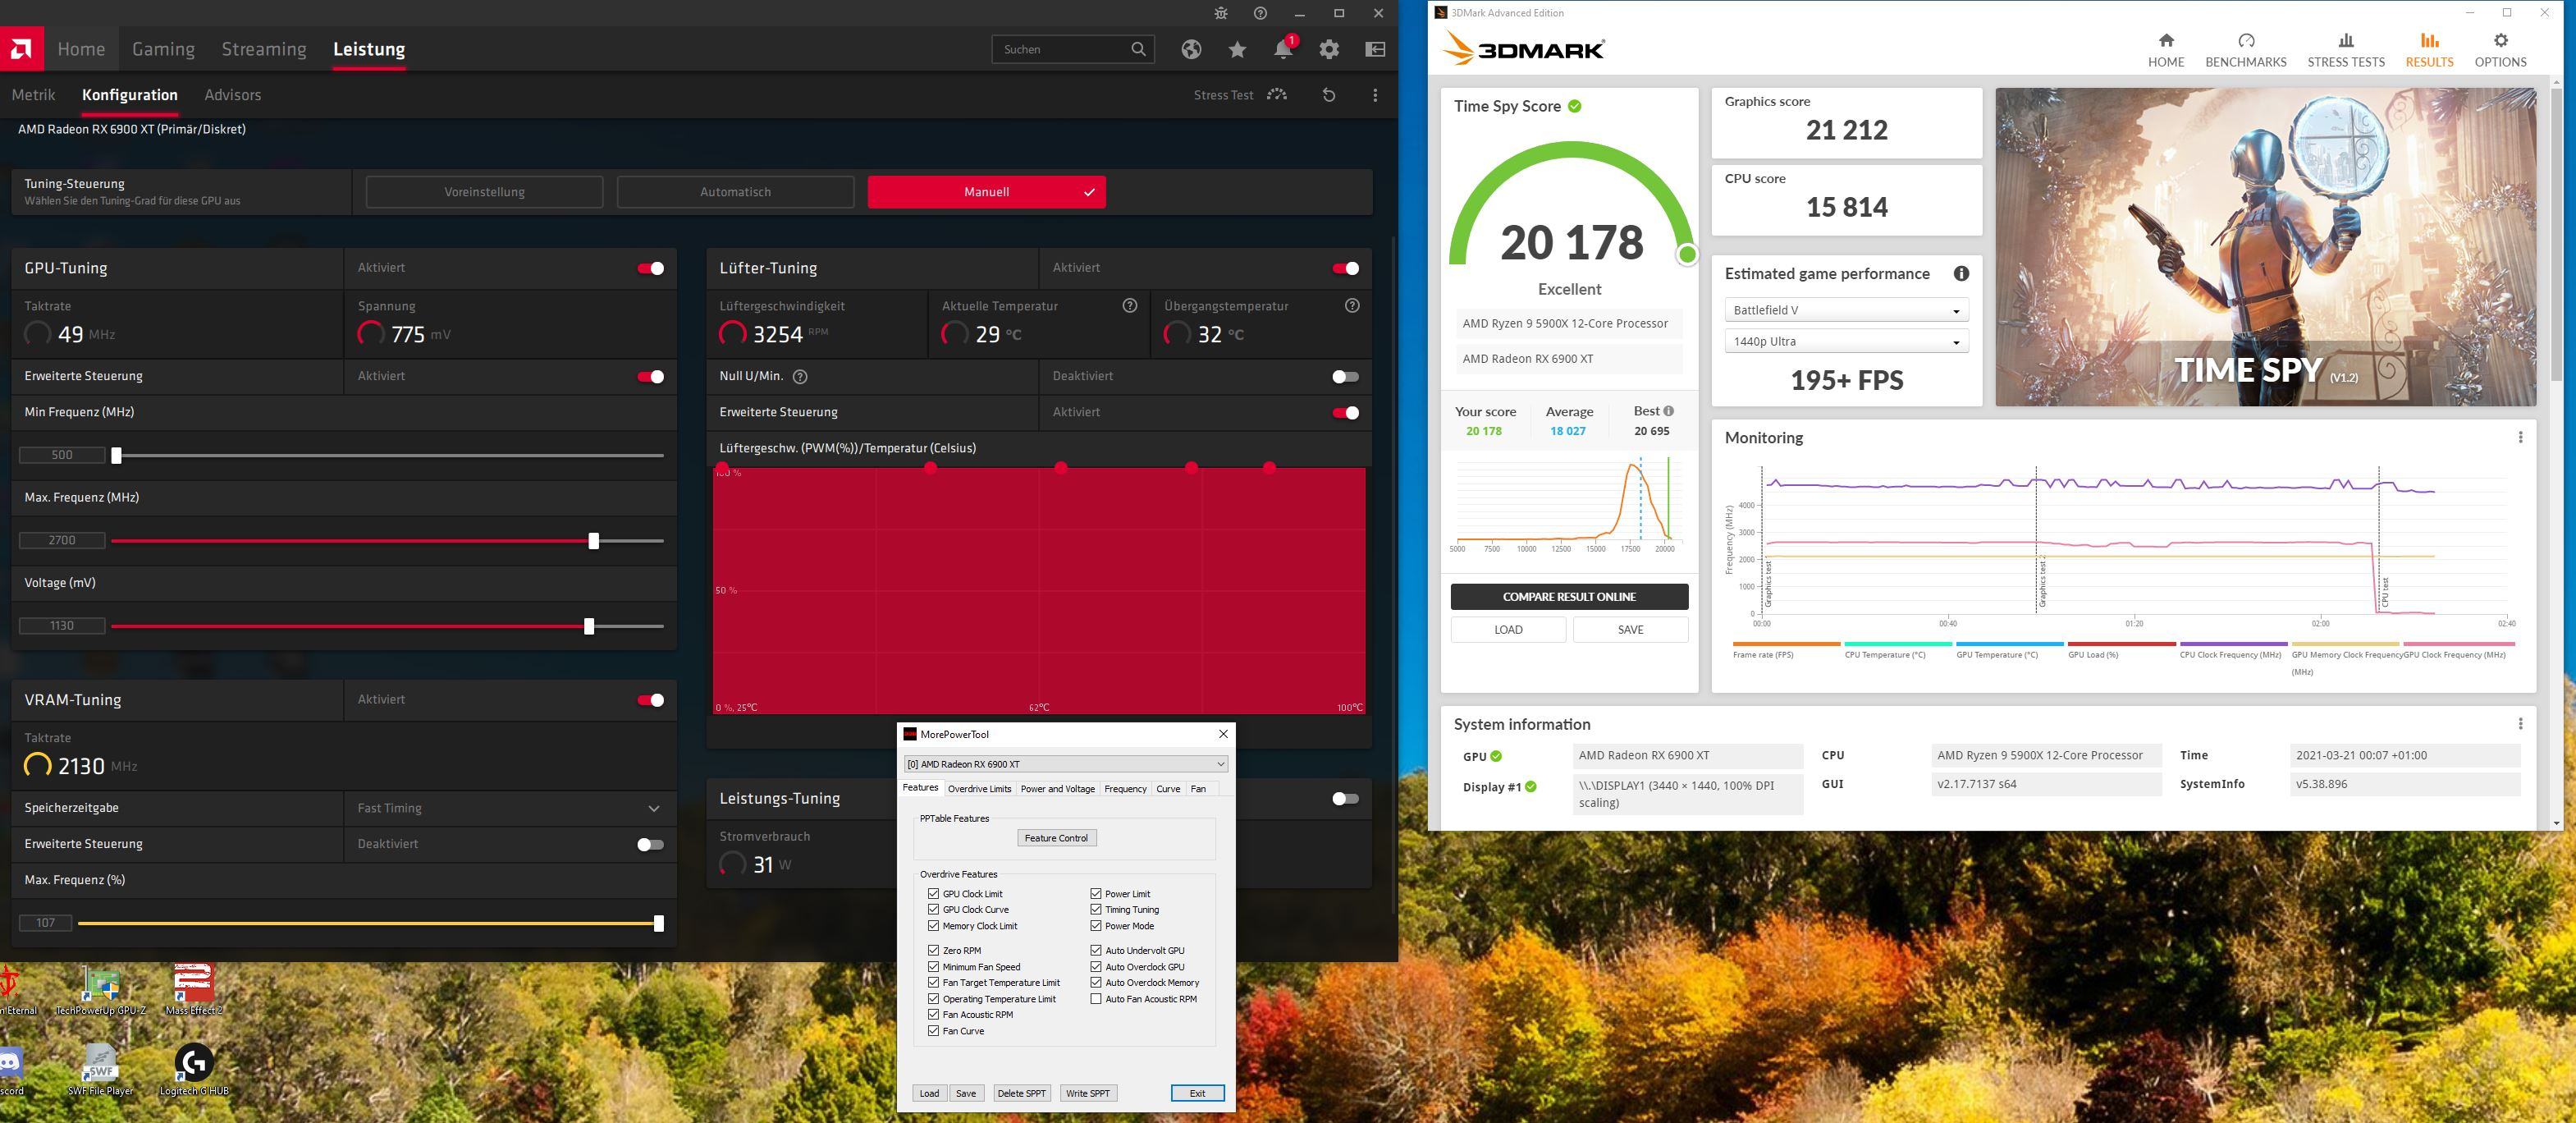Click Max. Frequenz (MHz) slider handle
This screenshot has width=2576, height=1123.
click(594, 541)
